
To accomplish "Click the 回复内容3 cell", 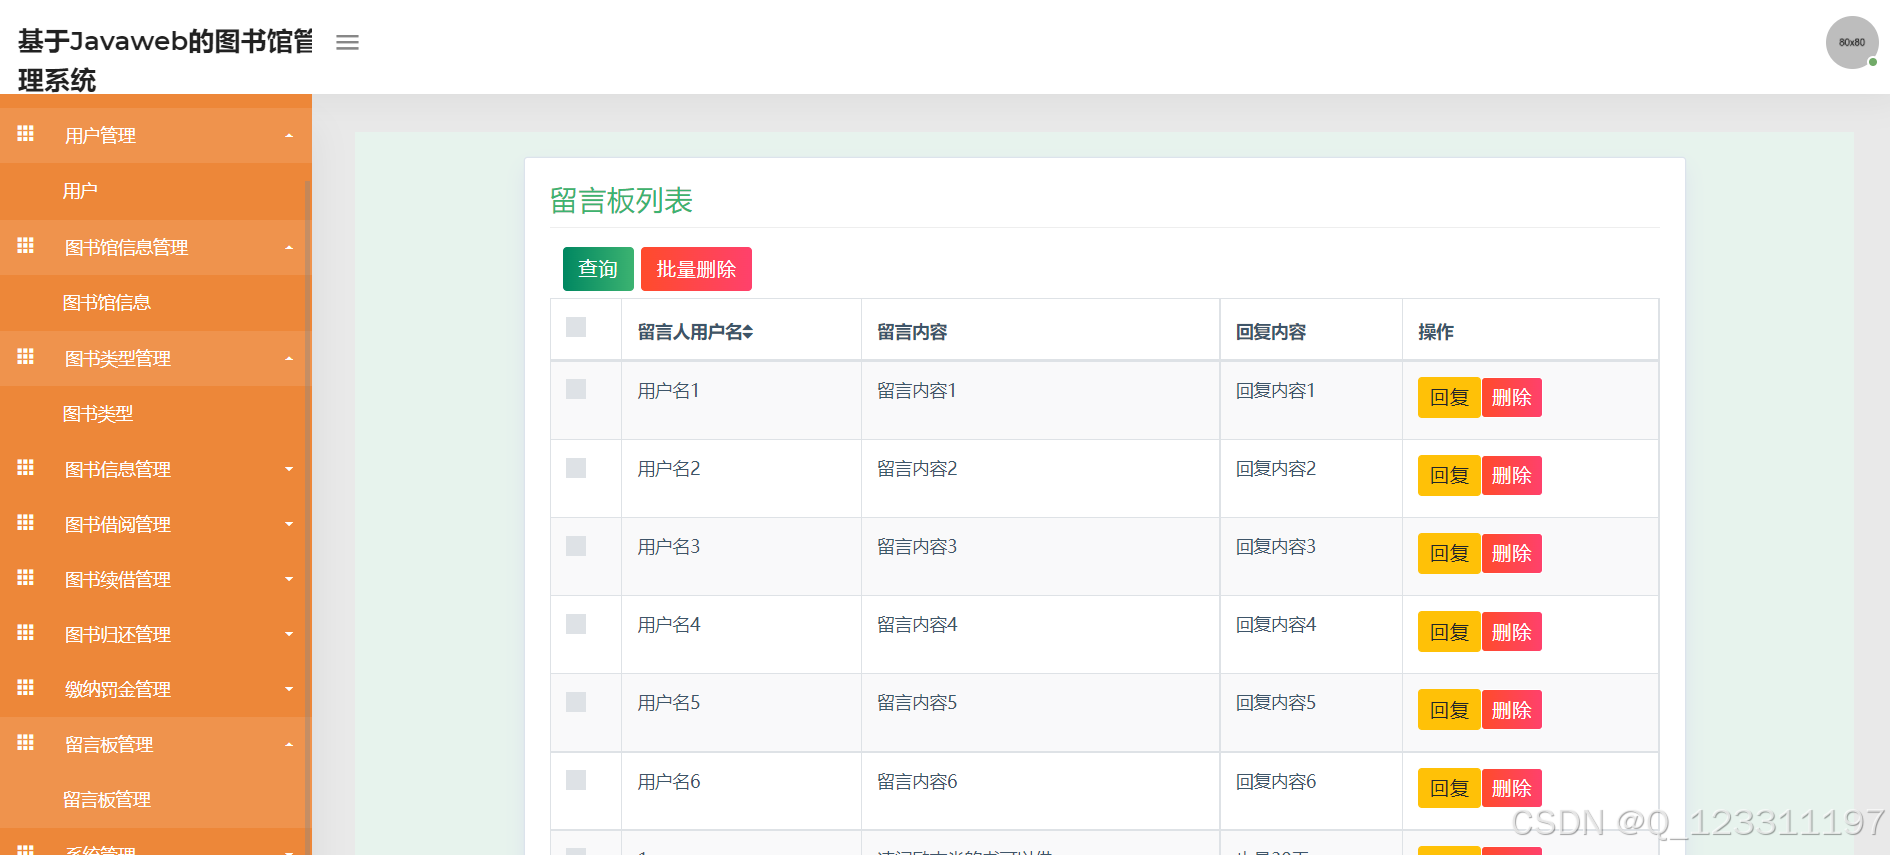I will pos(1311,556).
